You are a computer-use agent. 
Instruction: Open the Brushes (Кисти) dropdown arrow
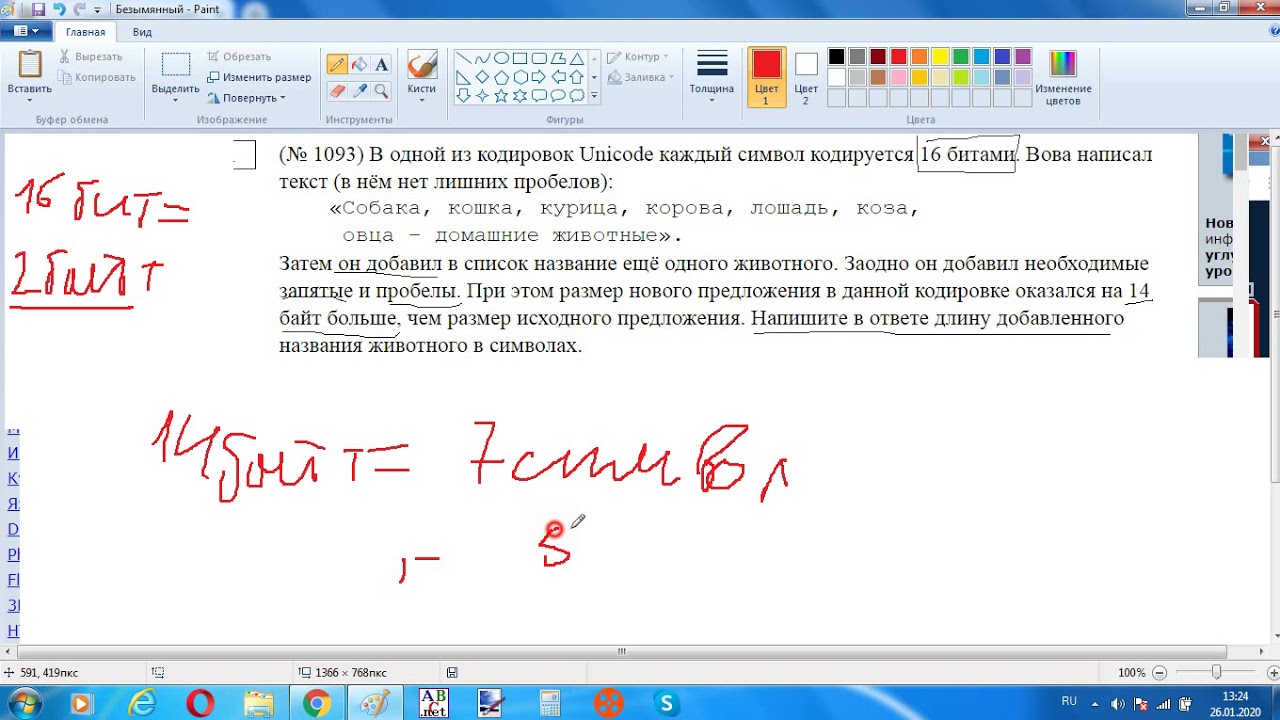(x=422, y=100)
